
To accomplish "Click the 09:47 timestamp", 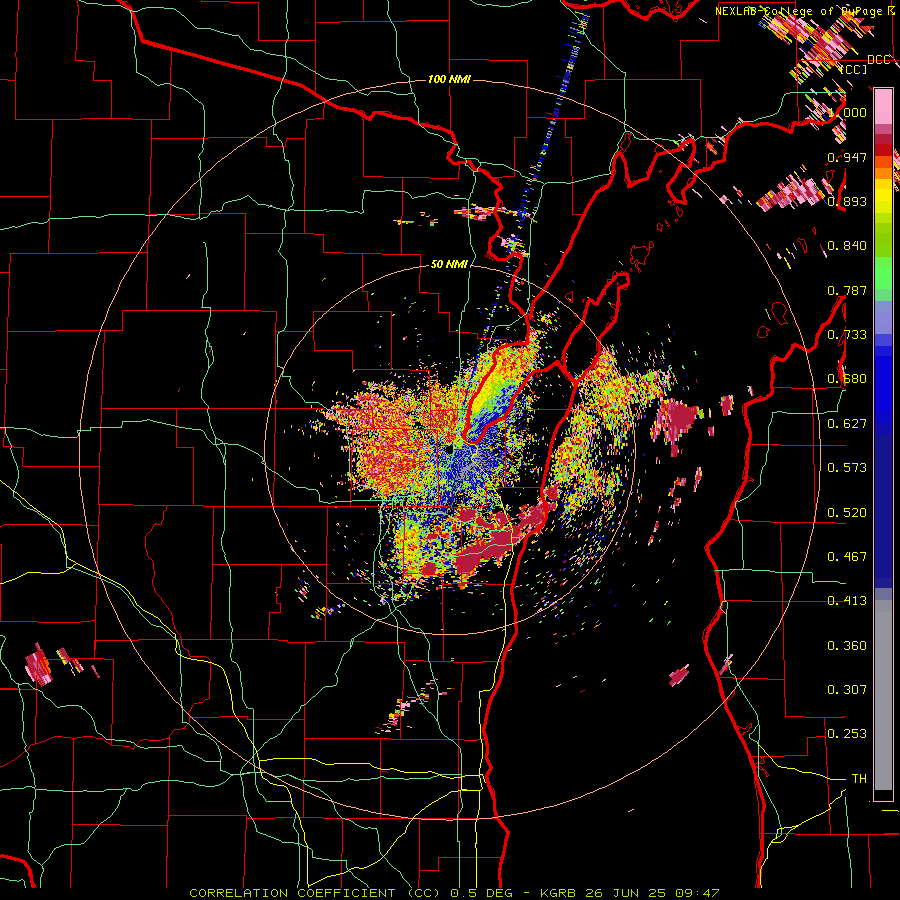I will (x=696, y=893).
